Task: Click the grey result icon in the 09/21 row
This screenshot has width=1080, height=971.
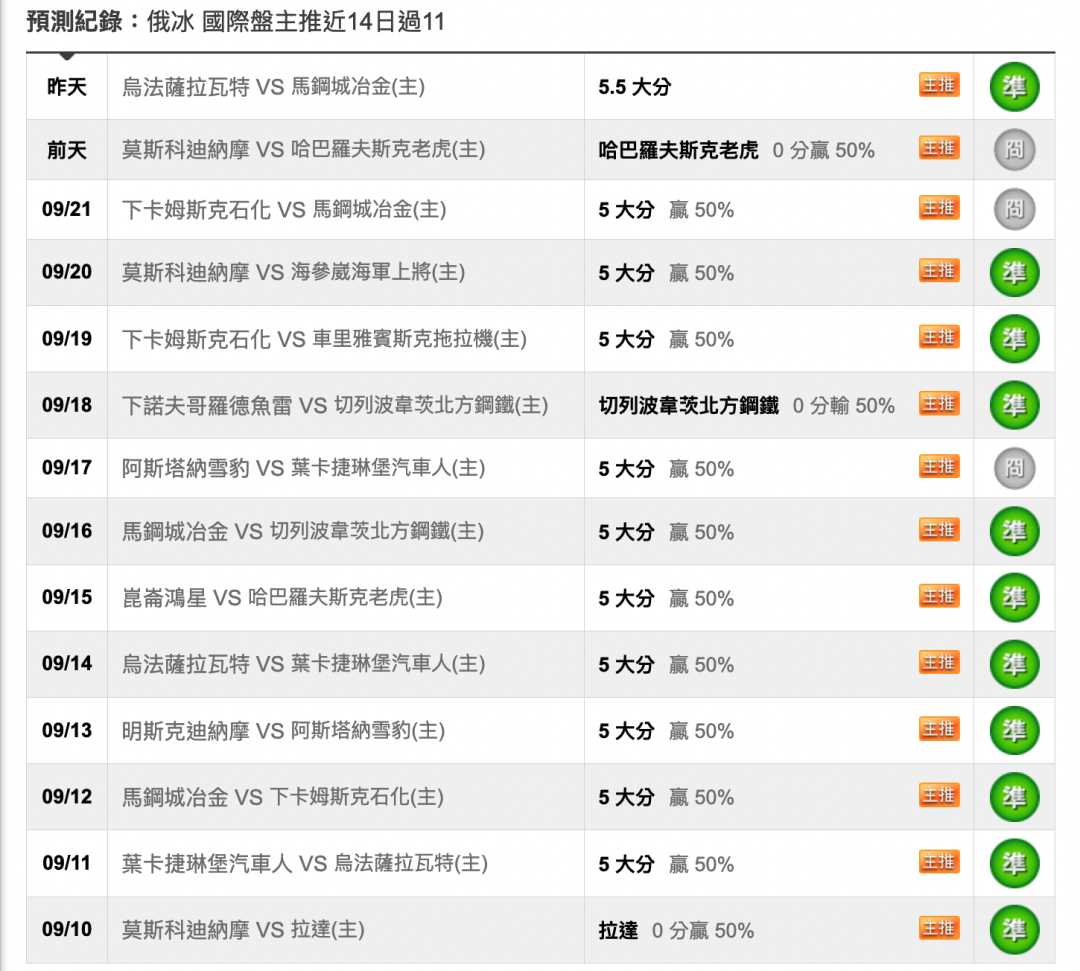Action: (1014, 209)
